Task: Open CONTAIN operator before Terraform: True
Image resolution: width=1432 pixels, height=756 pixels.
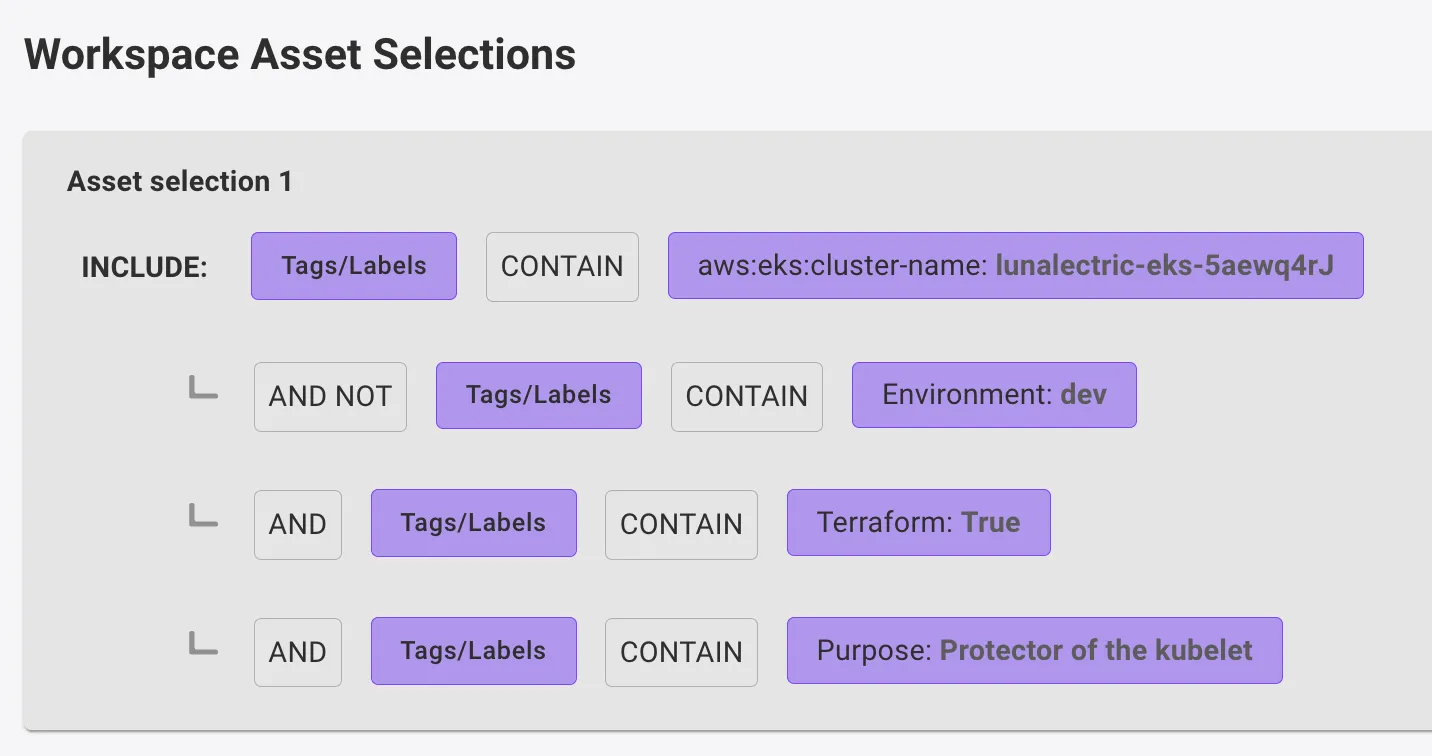Action: click(681, 524)
